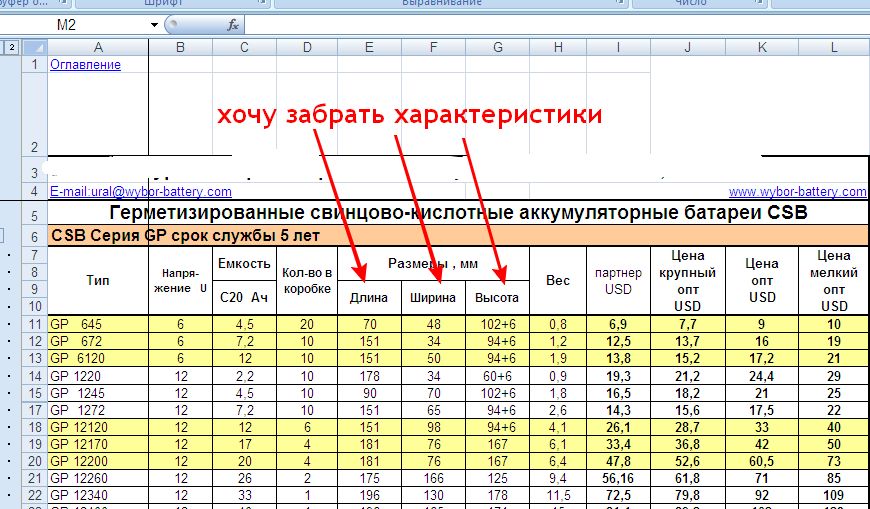The image size is (870, 509).
Task: Open the Оглавление hyperlink
Action: tap(85, 64)
